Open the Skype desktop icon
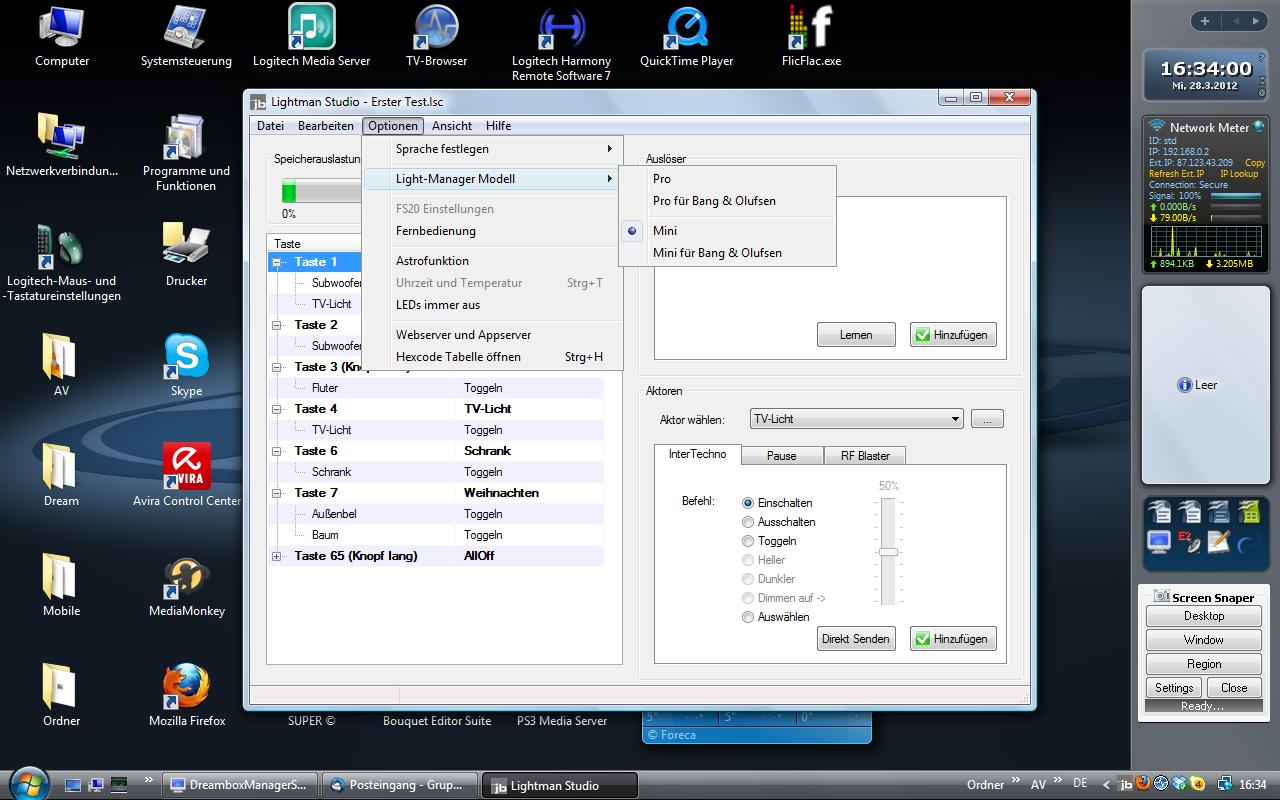This screenshot has height=800, width=1280. [186, 358]
